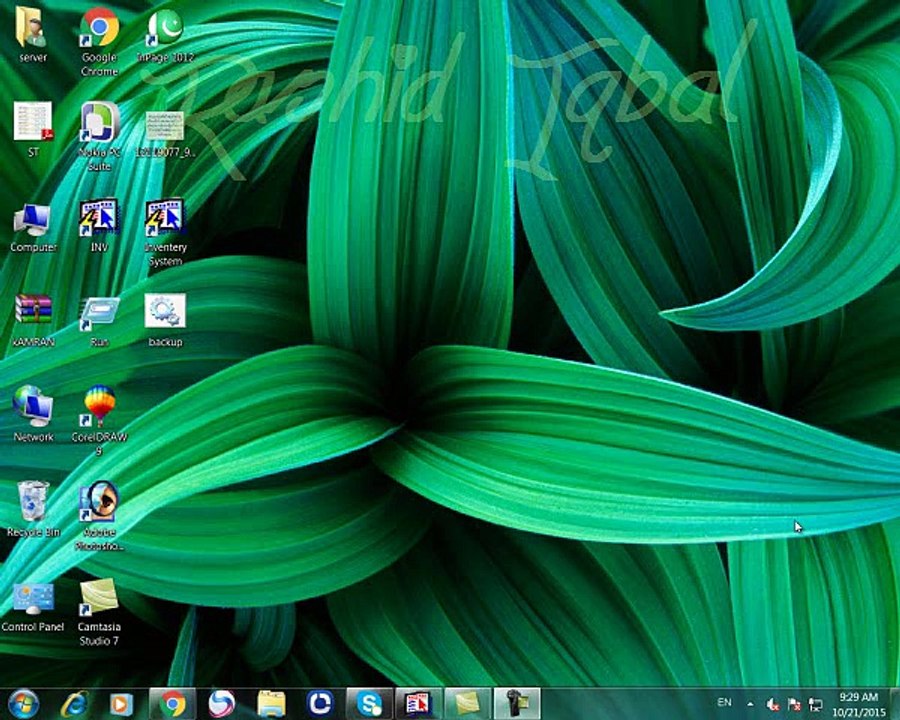Select the Camtasia Studio 7 icon
The image size is (900, 720).
99,598
